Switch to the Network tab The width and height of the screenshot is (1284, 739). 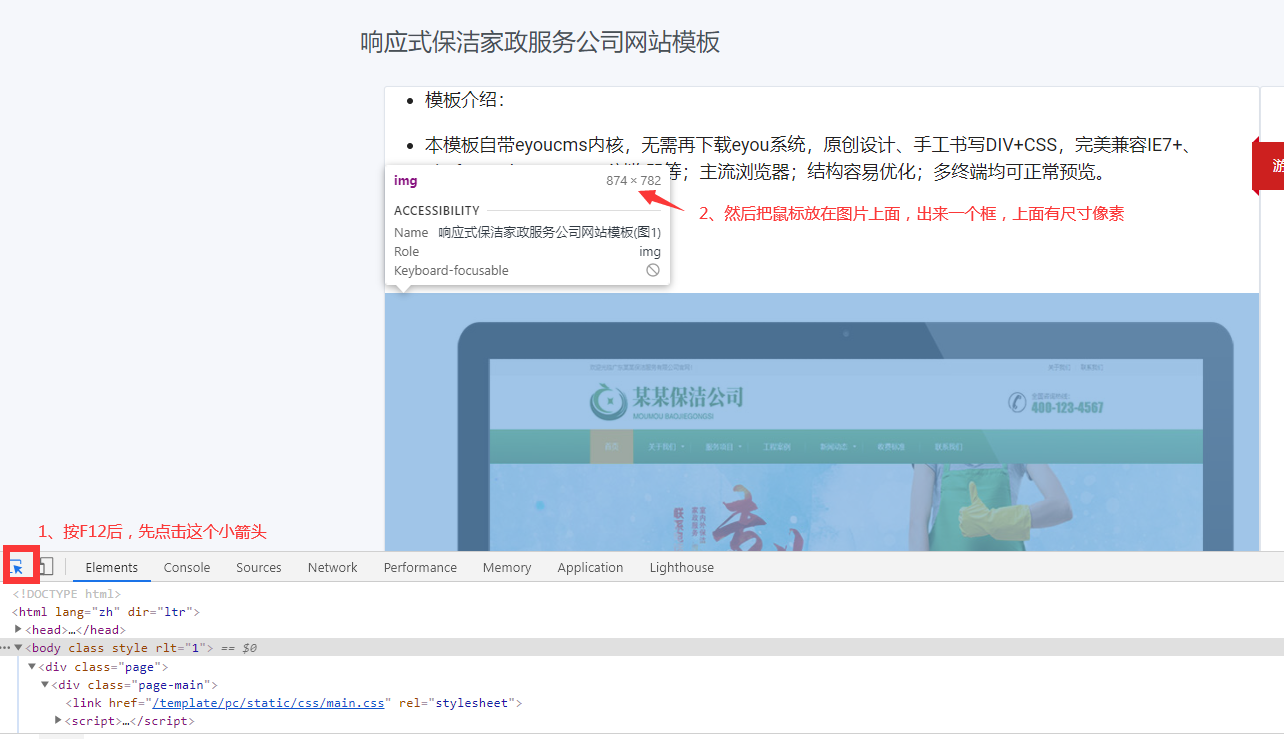[x=333, y=567]
